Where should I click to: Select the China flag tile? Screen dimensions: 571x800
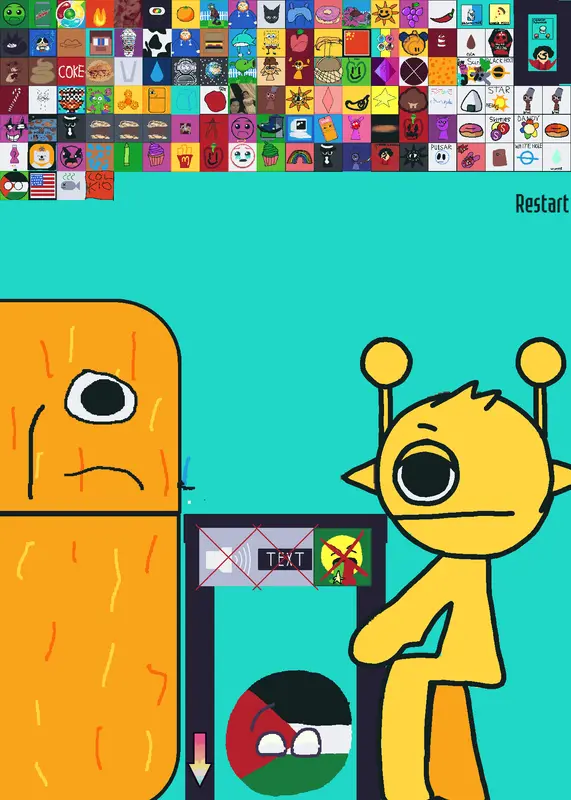(x=357, y=43)
